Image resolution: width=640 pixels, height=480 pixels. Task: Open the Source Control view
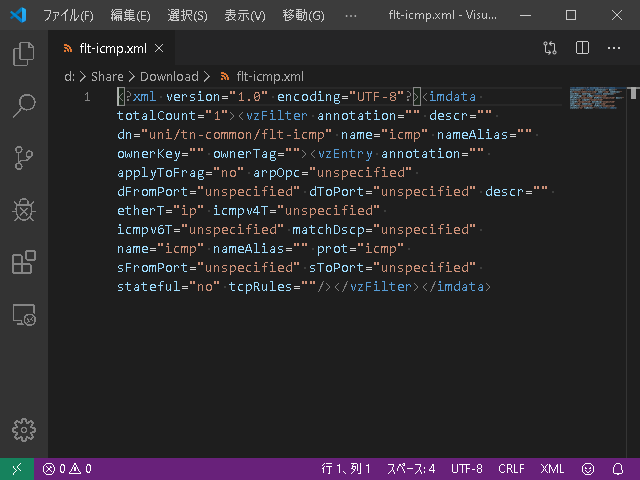coord(24,158)
